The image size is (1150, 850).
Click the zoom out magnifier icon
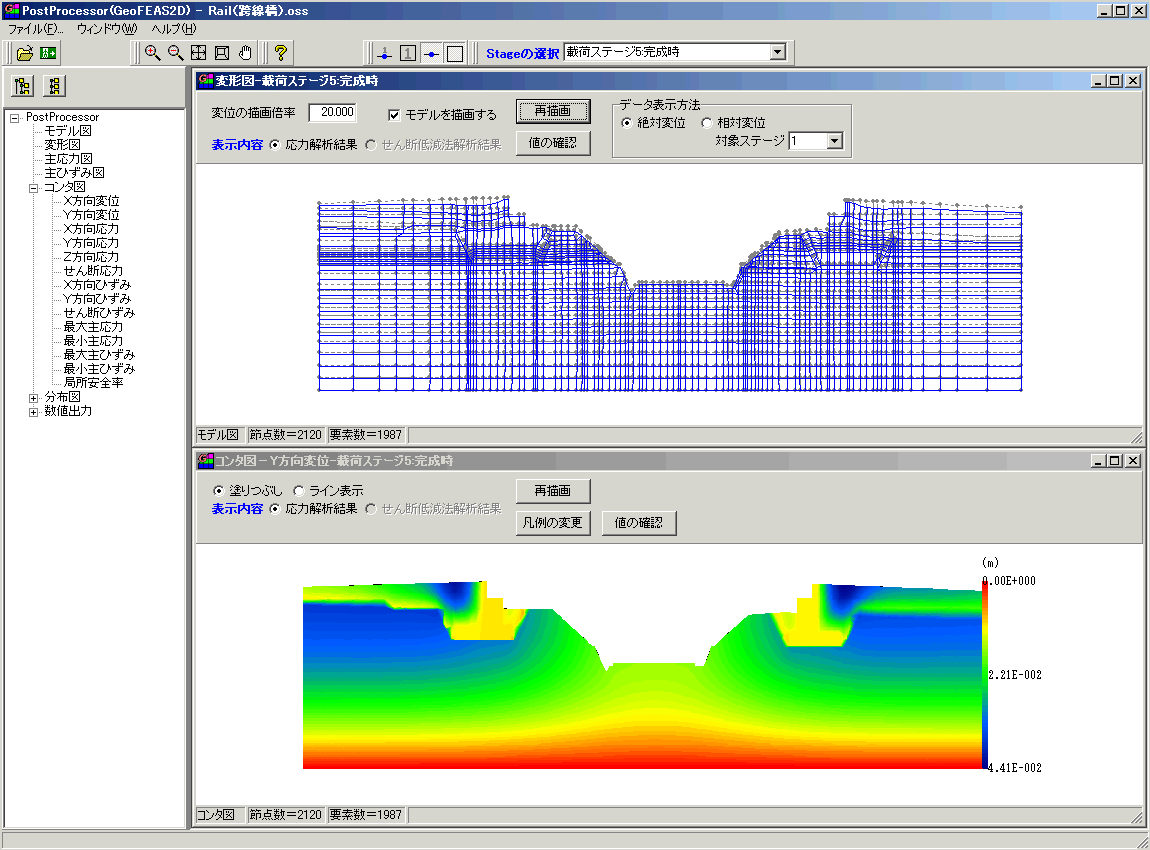coord(175,53)
